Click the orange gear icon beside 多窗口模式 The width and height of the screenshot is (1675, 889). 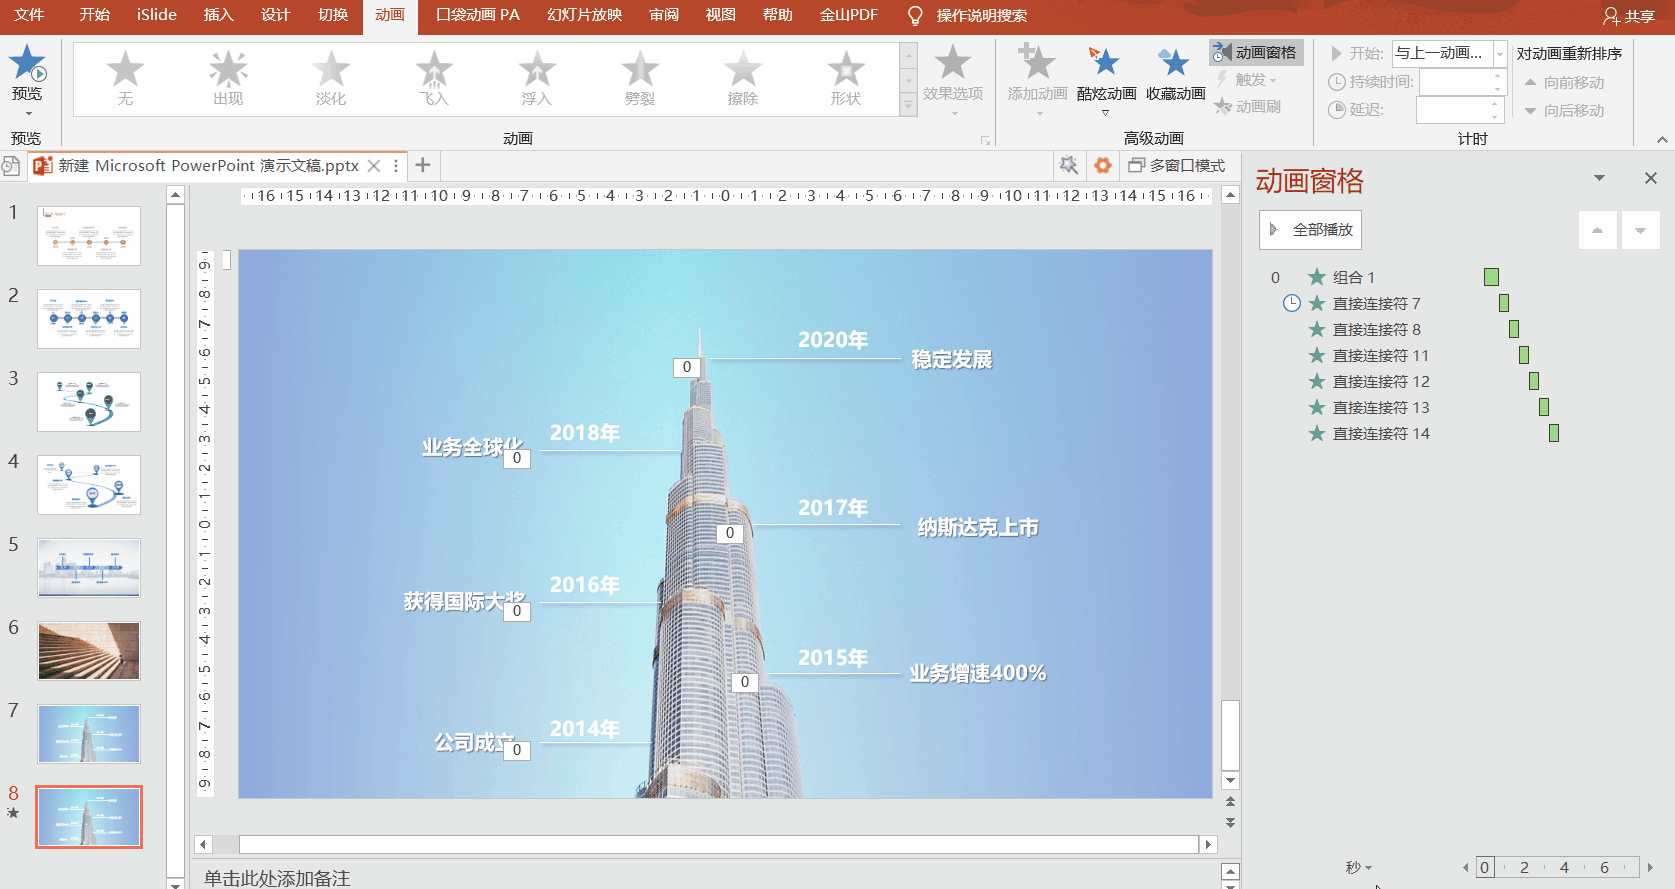[x=1103, y=165]
